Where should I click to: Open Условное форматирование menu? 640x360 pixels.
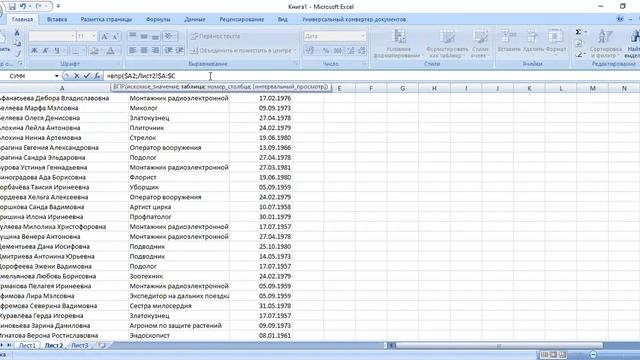[398, 44]
